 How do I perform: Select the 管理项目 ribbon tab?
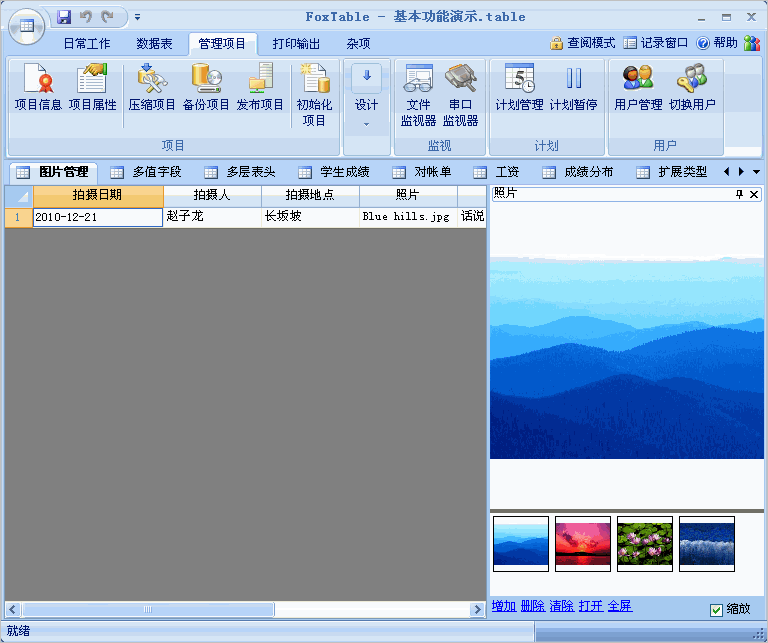coord(222,44)
